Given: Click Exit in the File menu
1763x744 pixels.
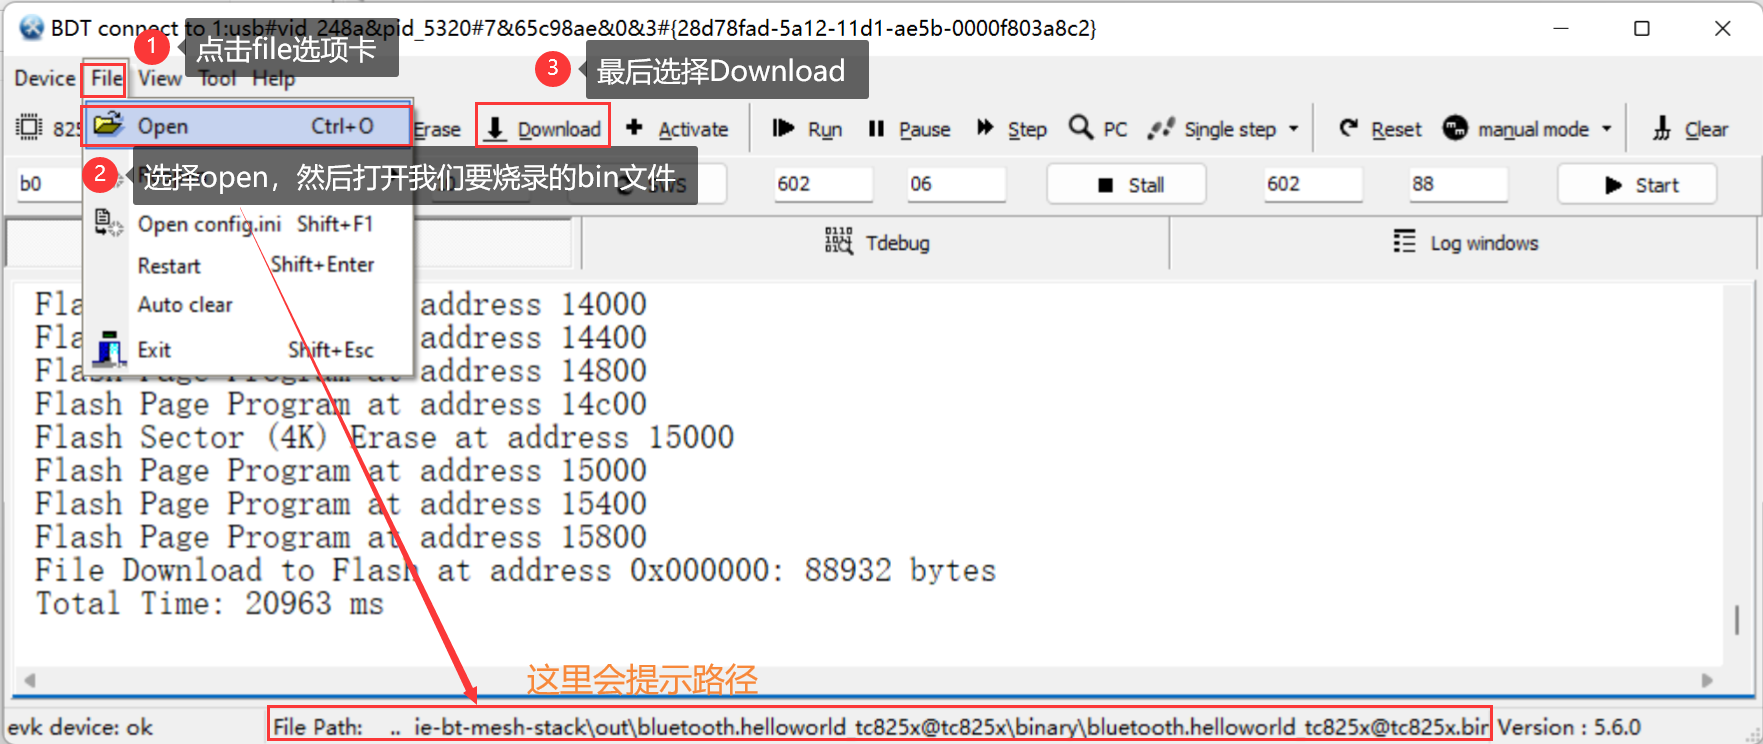Looking at the screenshot, I should click(247, 350).
